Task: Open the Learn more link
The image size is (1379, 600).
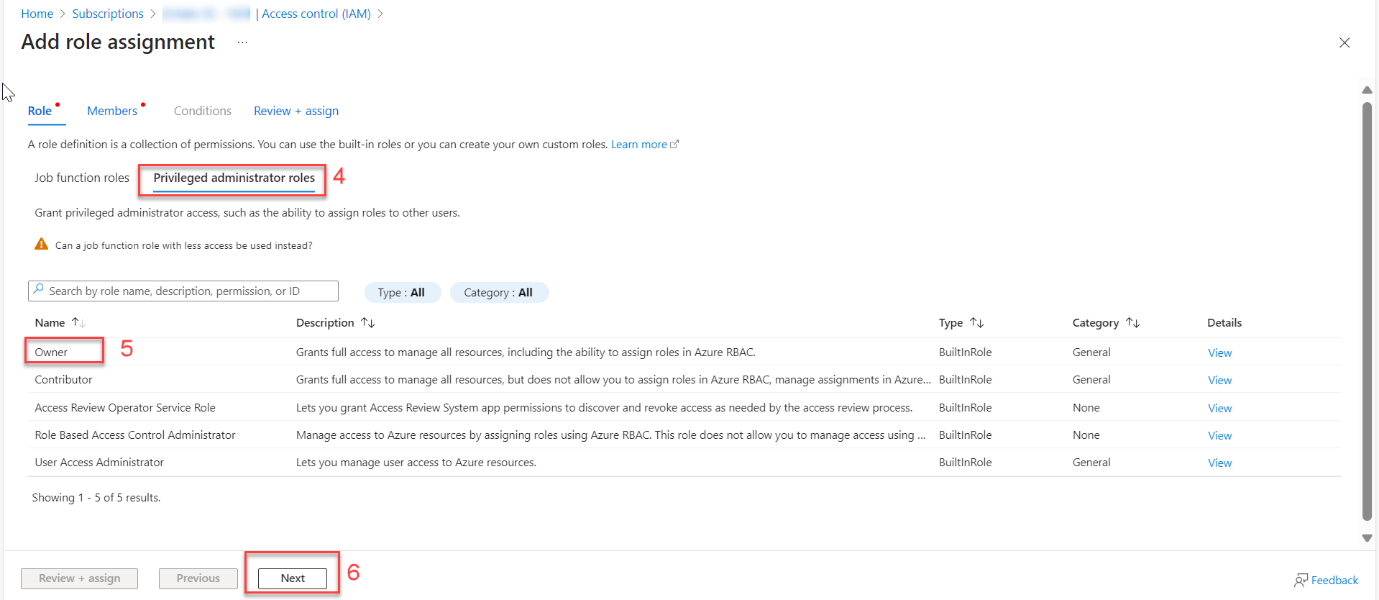Action: pos(639,144)
